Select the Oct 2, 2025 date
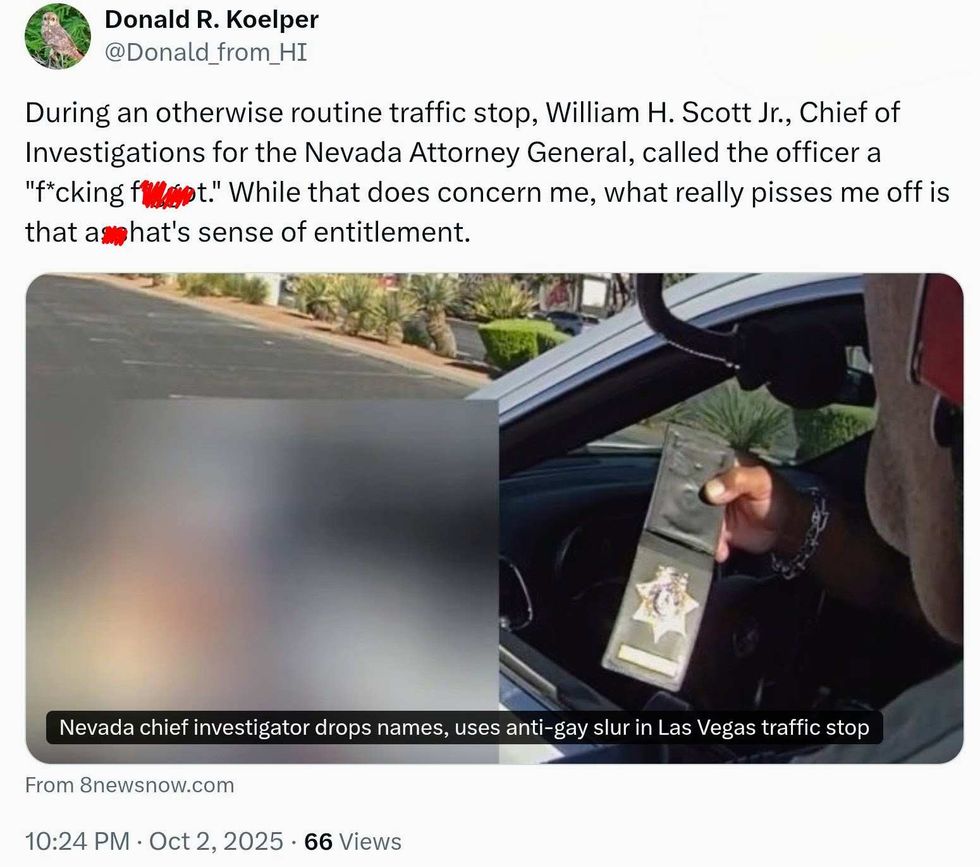980x867 pixels. click(216, 841)
